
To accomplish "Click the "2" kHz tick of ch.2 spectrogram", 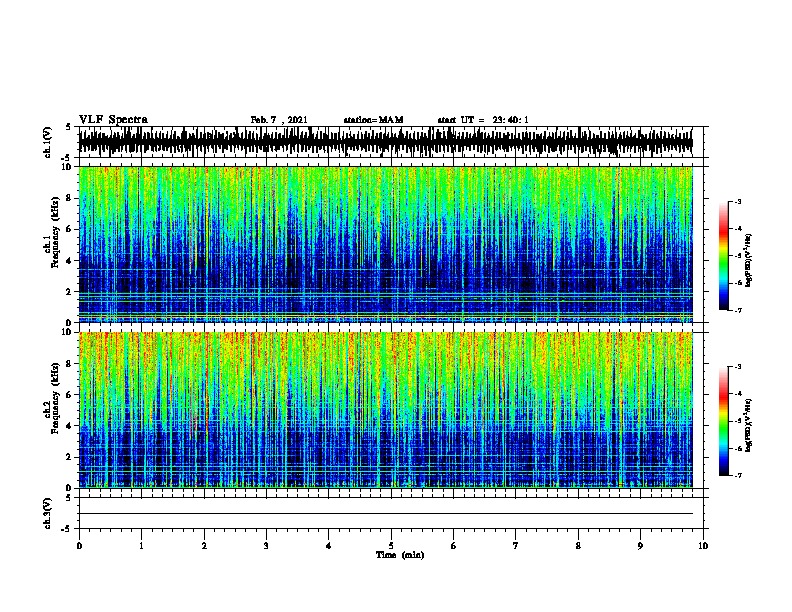I will coord(69,457).
